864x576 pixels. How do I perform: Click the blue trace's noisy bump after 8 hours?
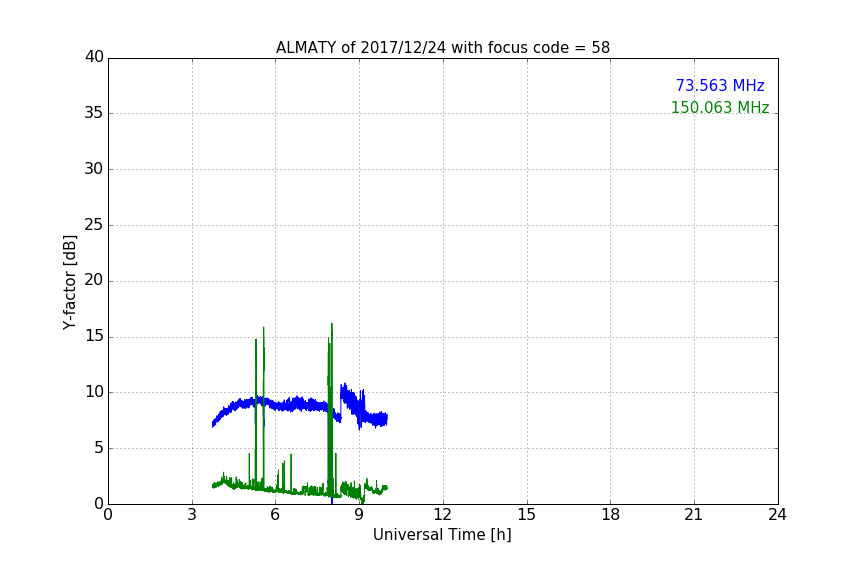point(352,403)
